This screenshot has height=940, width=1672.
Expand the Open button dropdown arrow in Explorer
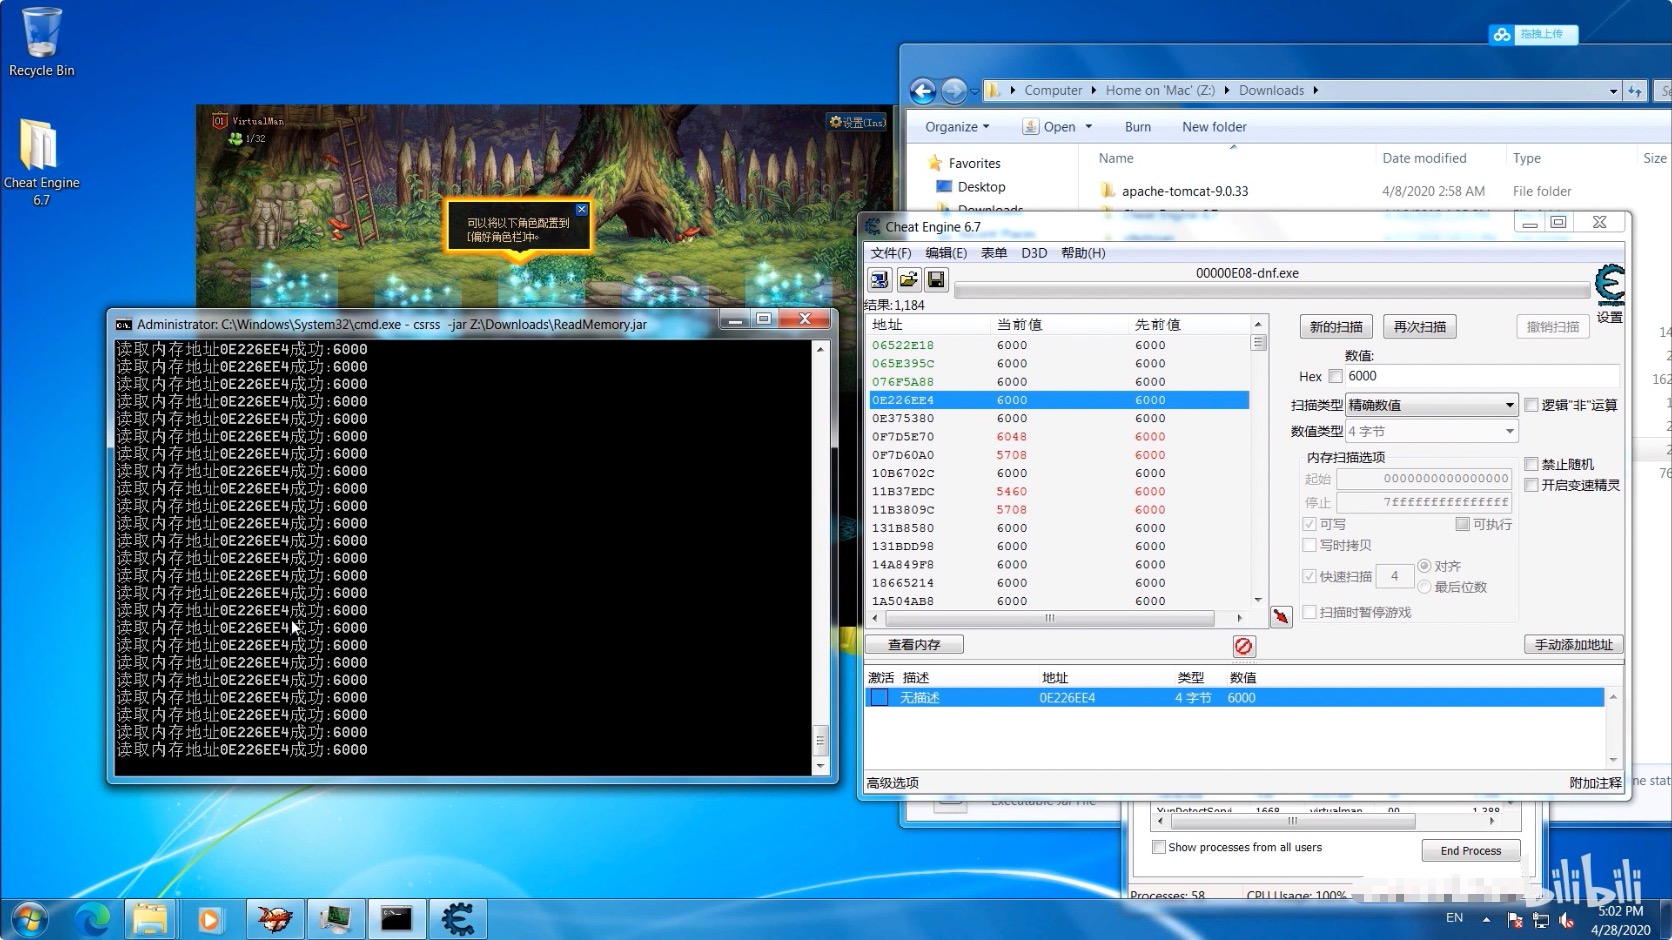pos(1089,127)
